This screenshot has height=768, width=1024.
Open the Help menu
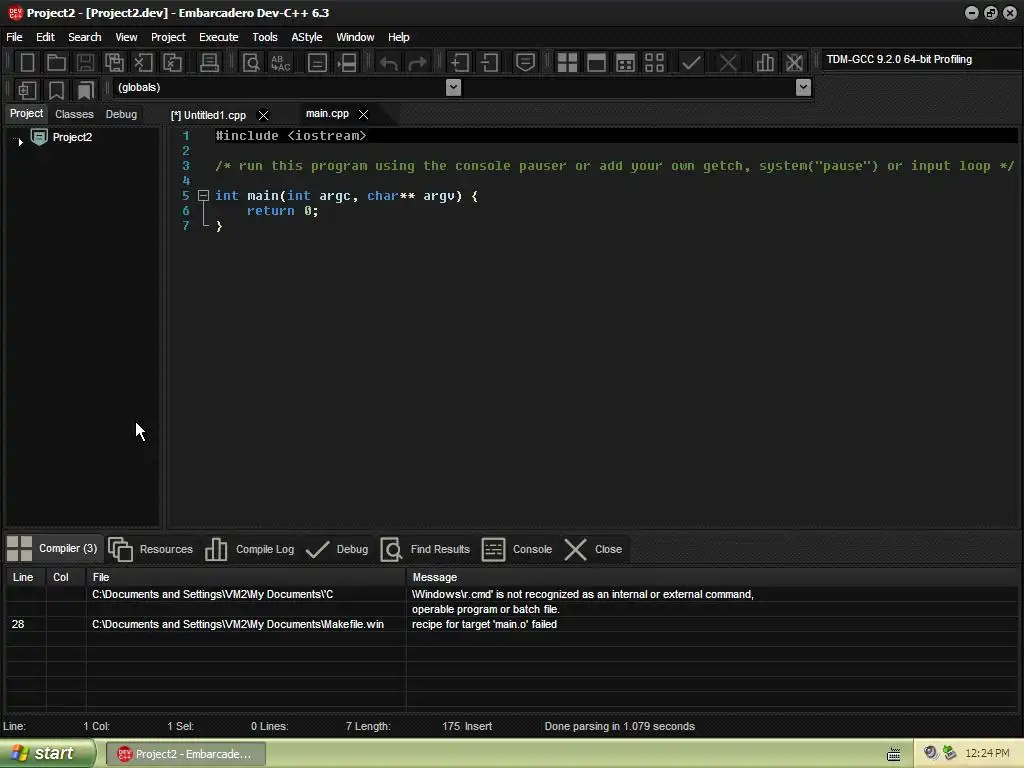coord(398,37)
